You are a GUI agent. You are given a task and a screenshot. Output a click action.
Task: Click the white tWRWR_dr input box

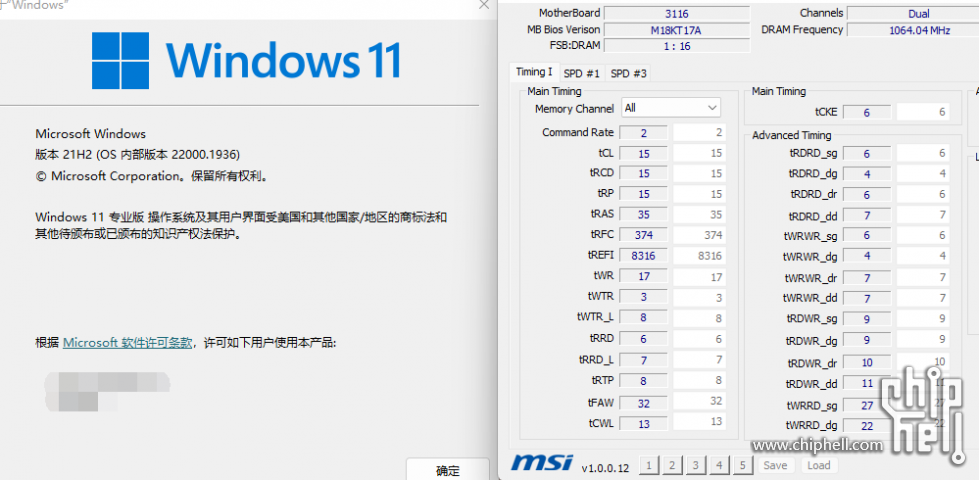[923, 277]
